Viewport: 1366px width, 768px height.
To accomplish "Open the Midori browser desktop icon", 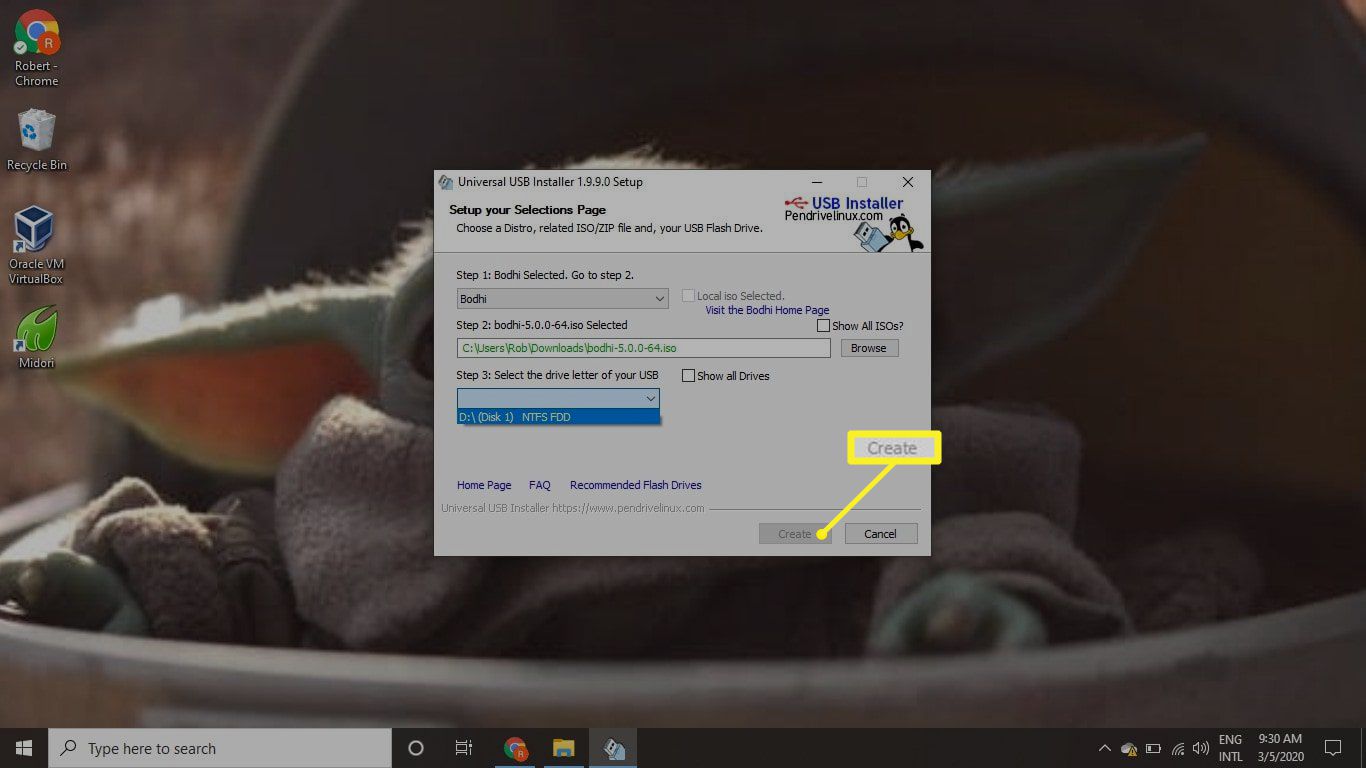I will click(36, 337).
